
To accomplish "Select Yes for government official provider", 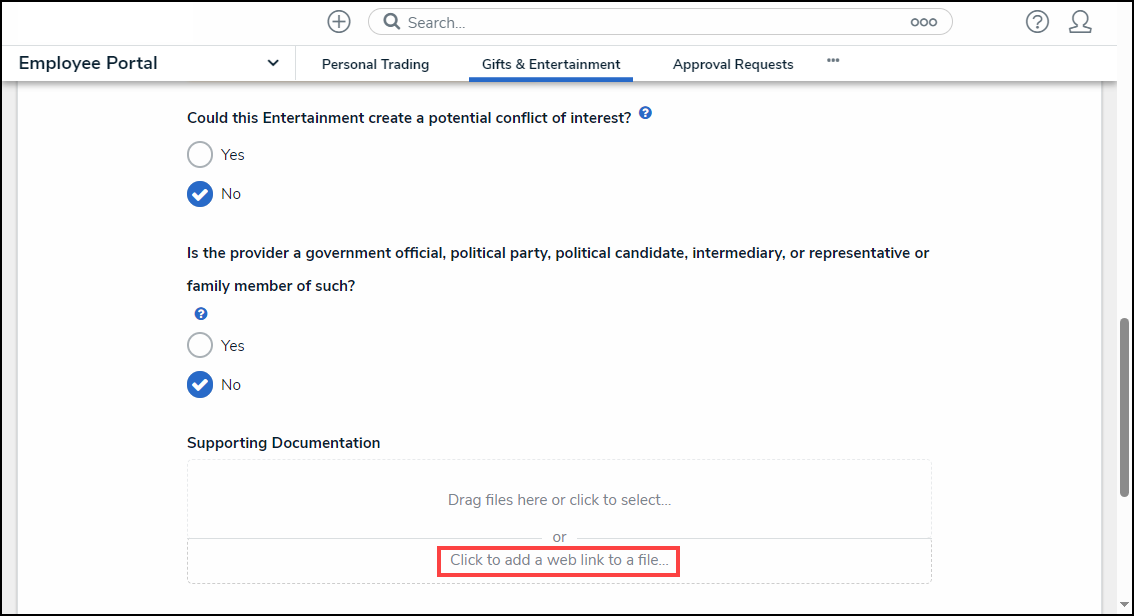I will point(200,346).
